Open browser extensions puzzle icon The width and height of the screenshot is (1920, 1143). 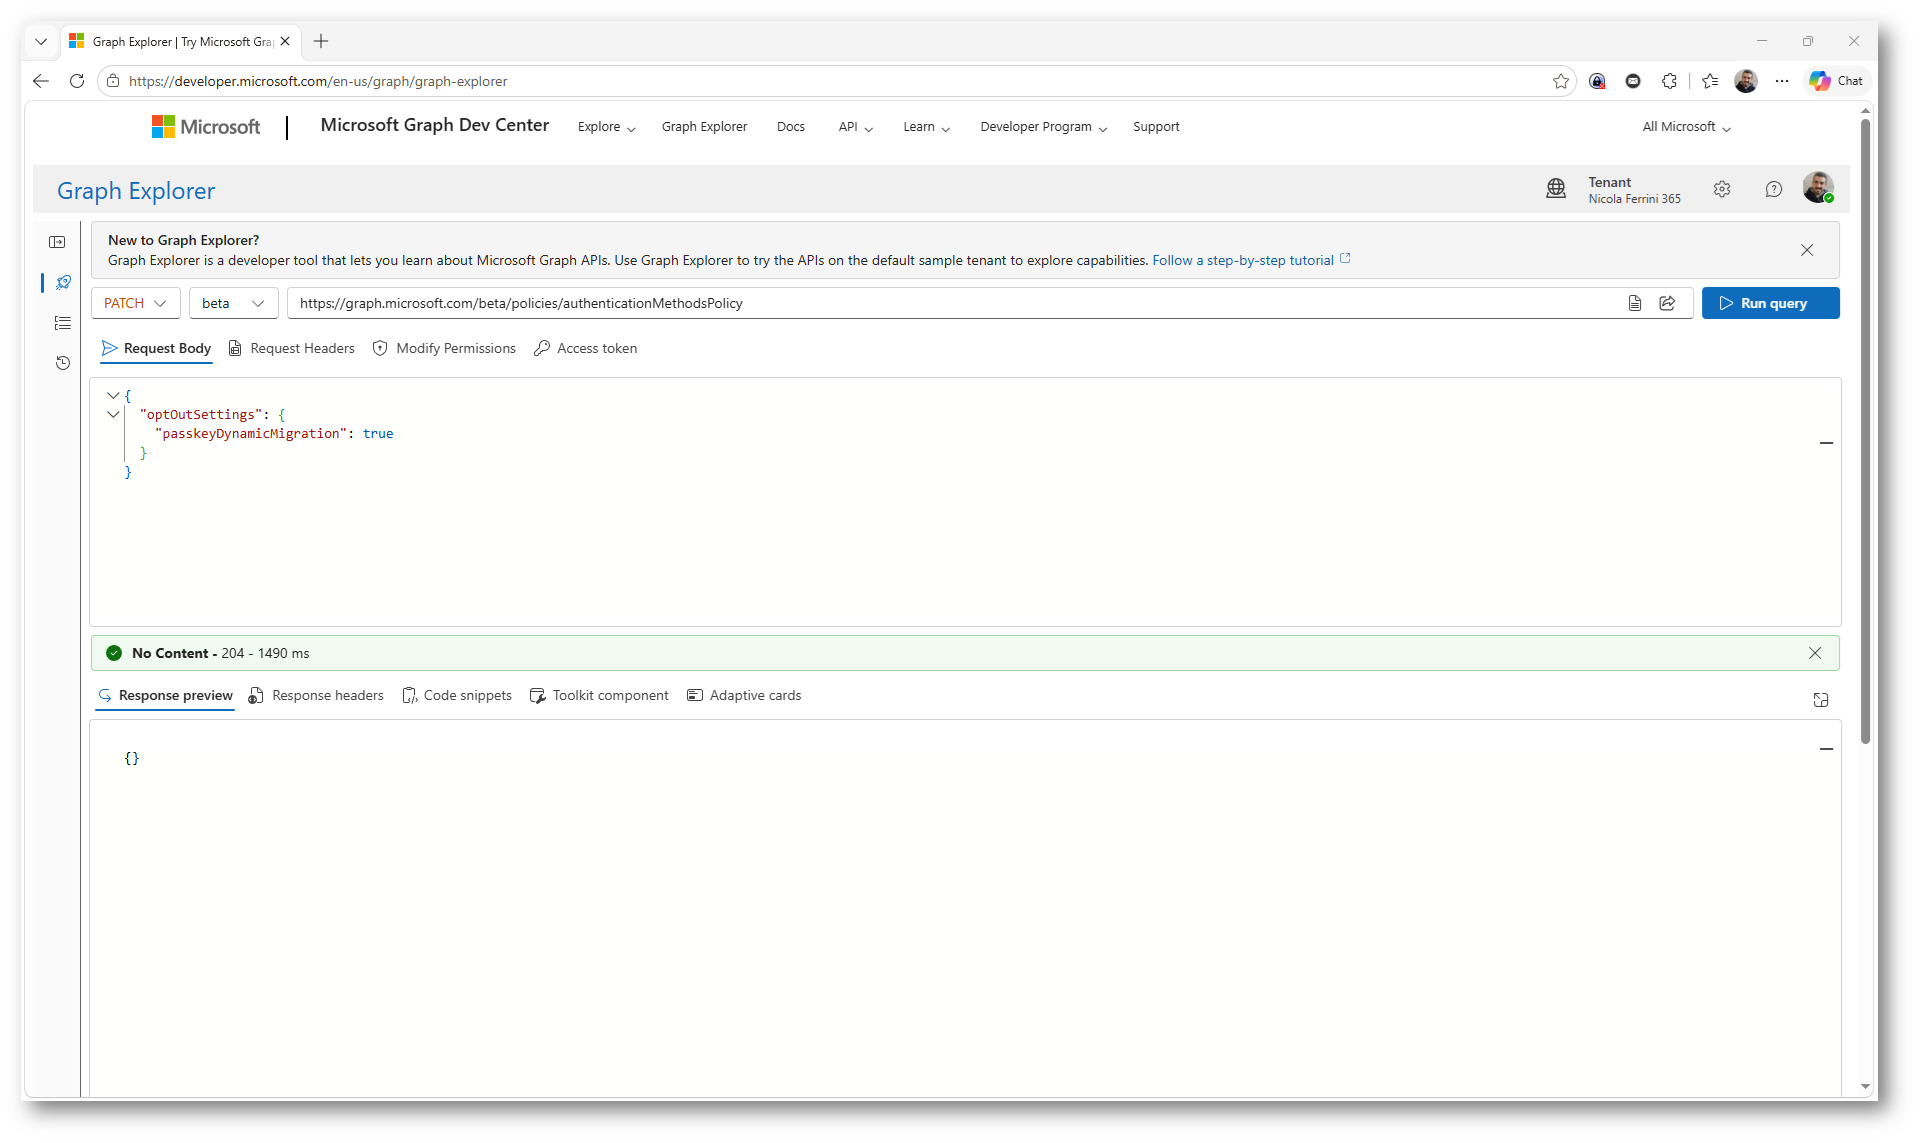[1669, 81]
